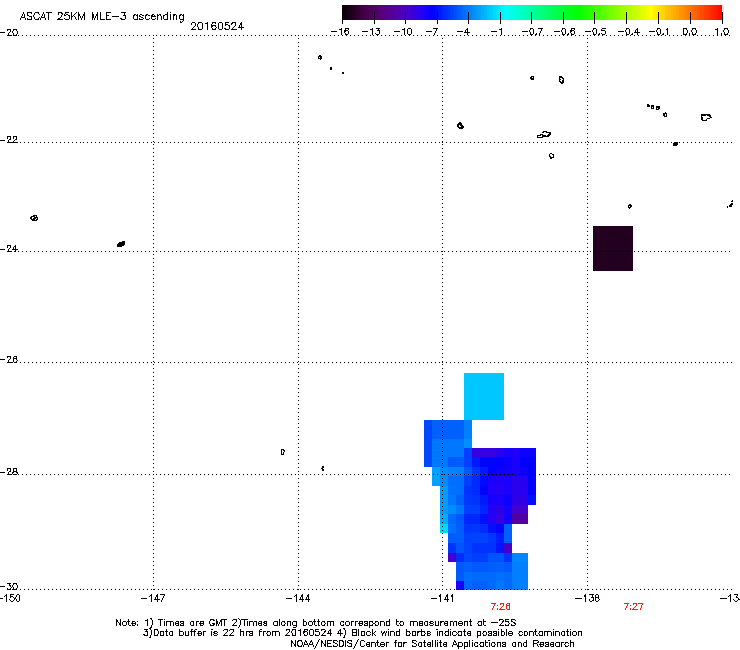Click the -147 longitude axis label
This screenshot has width=740, height=650.
153,599
